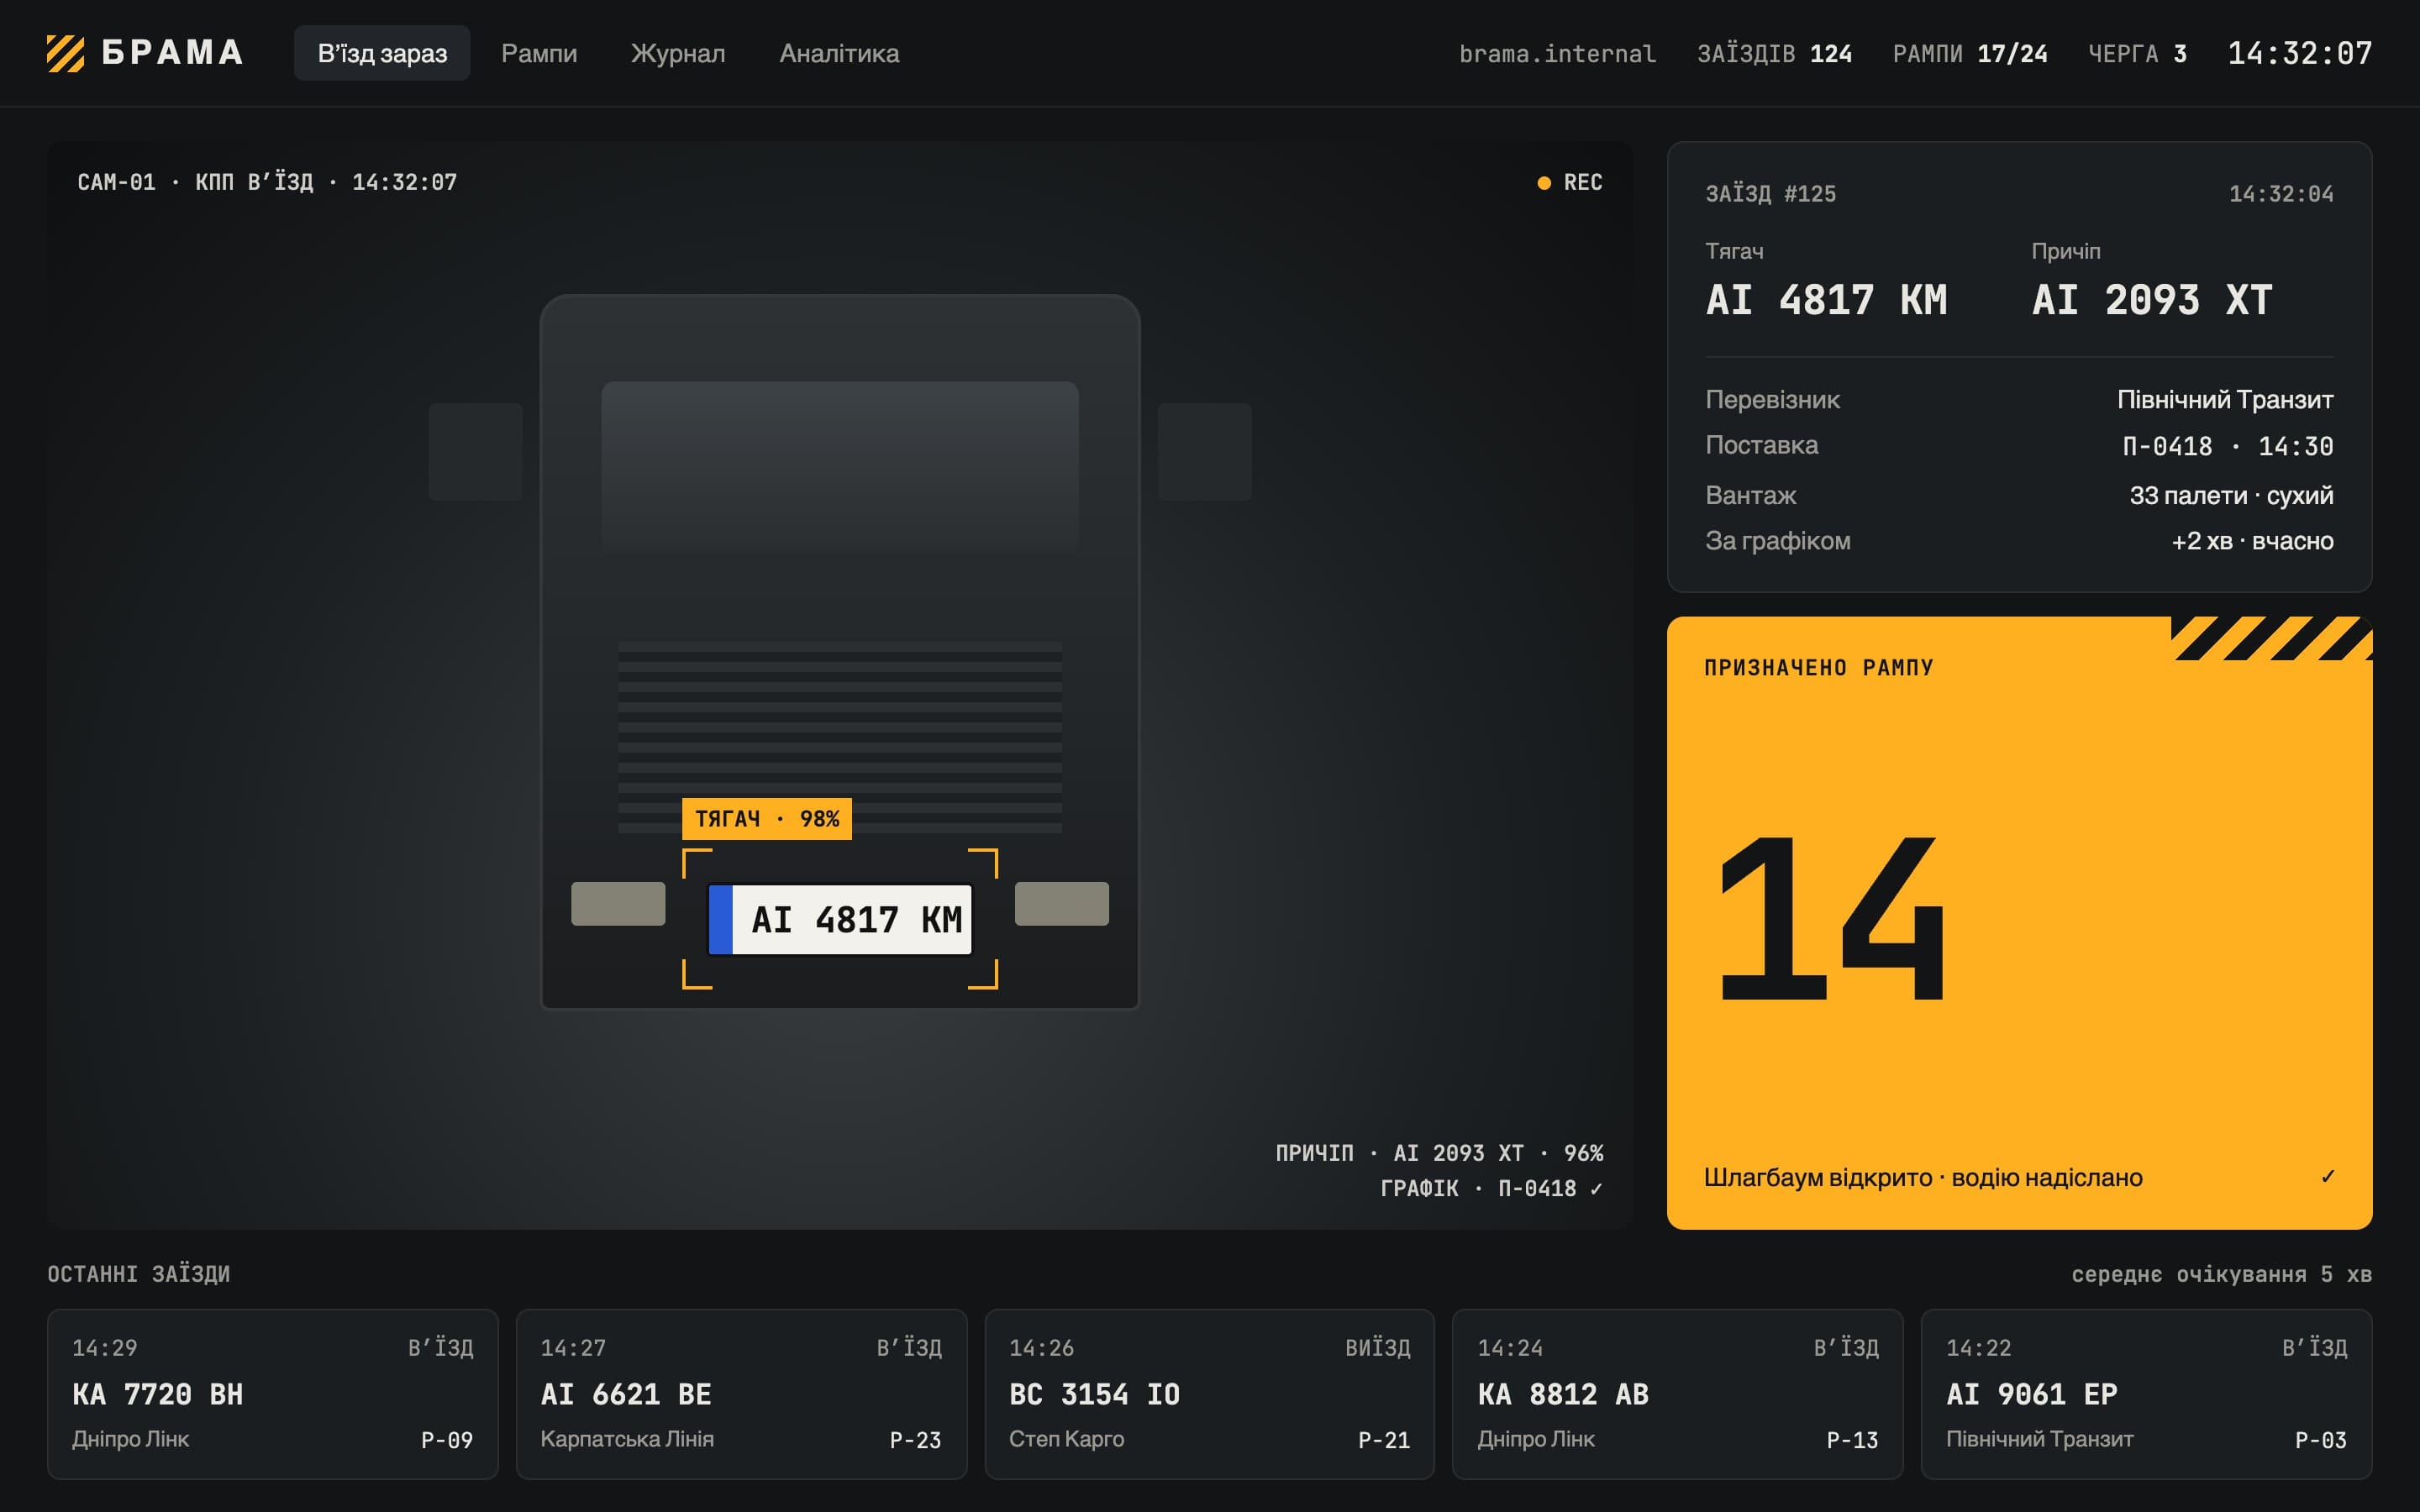Click the ГРАФІК · П-0418 overlay line
2420x1512 pixels.
1491,1188
